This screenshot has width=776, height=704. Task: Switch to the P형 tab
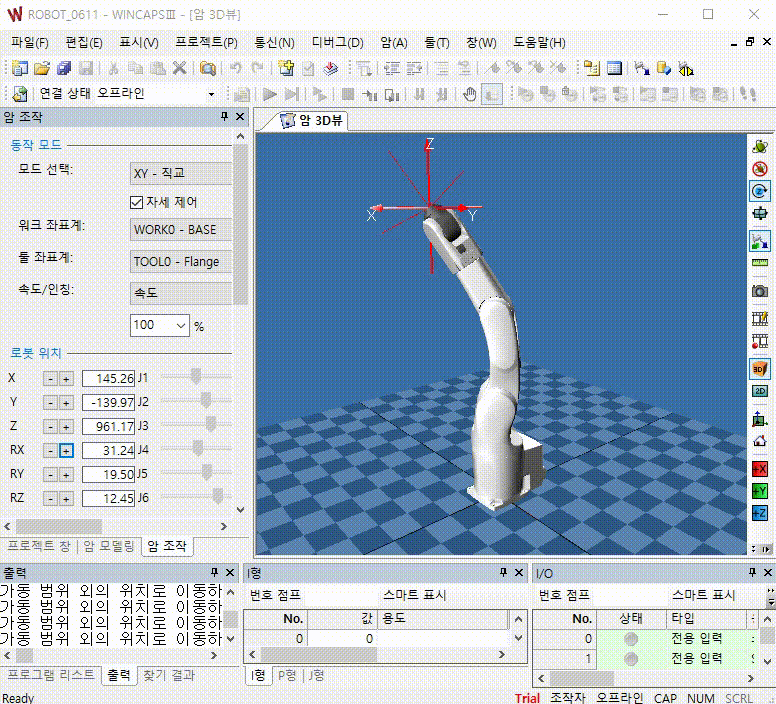click(287, 675)
